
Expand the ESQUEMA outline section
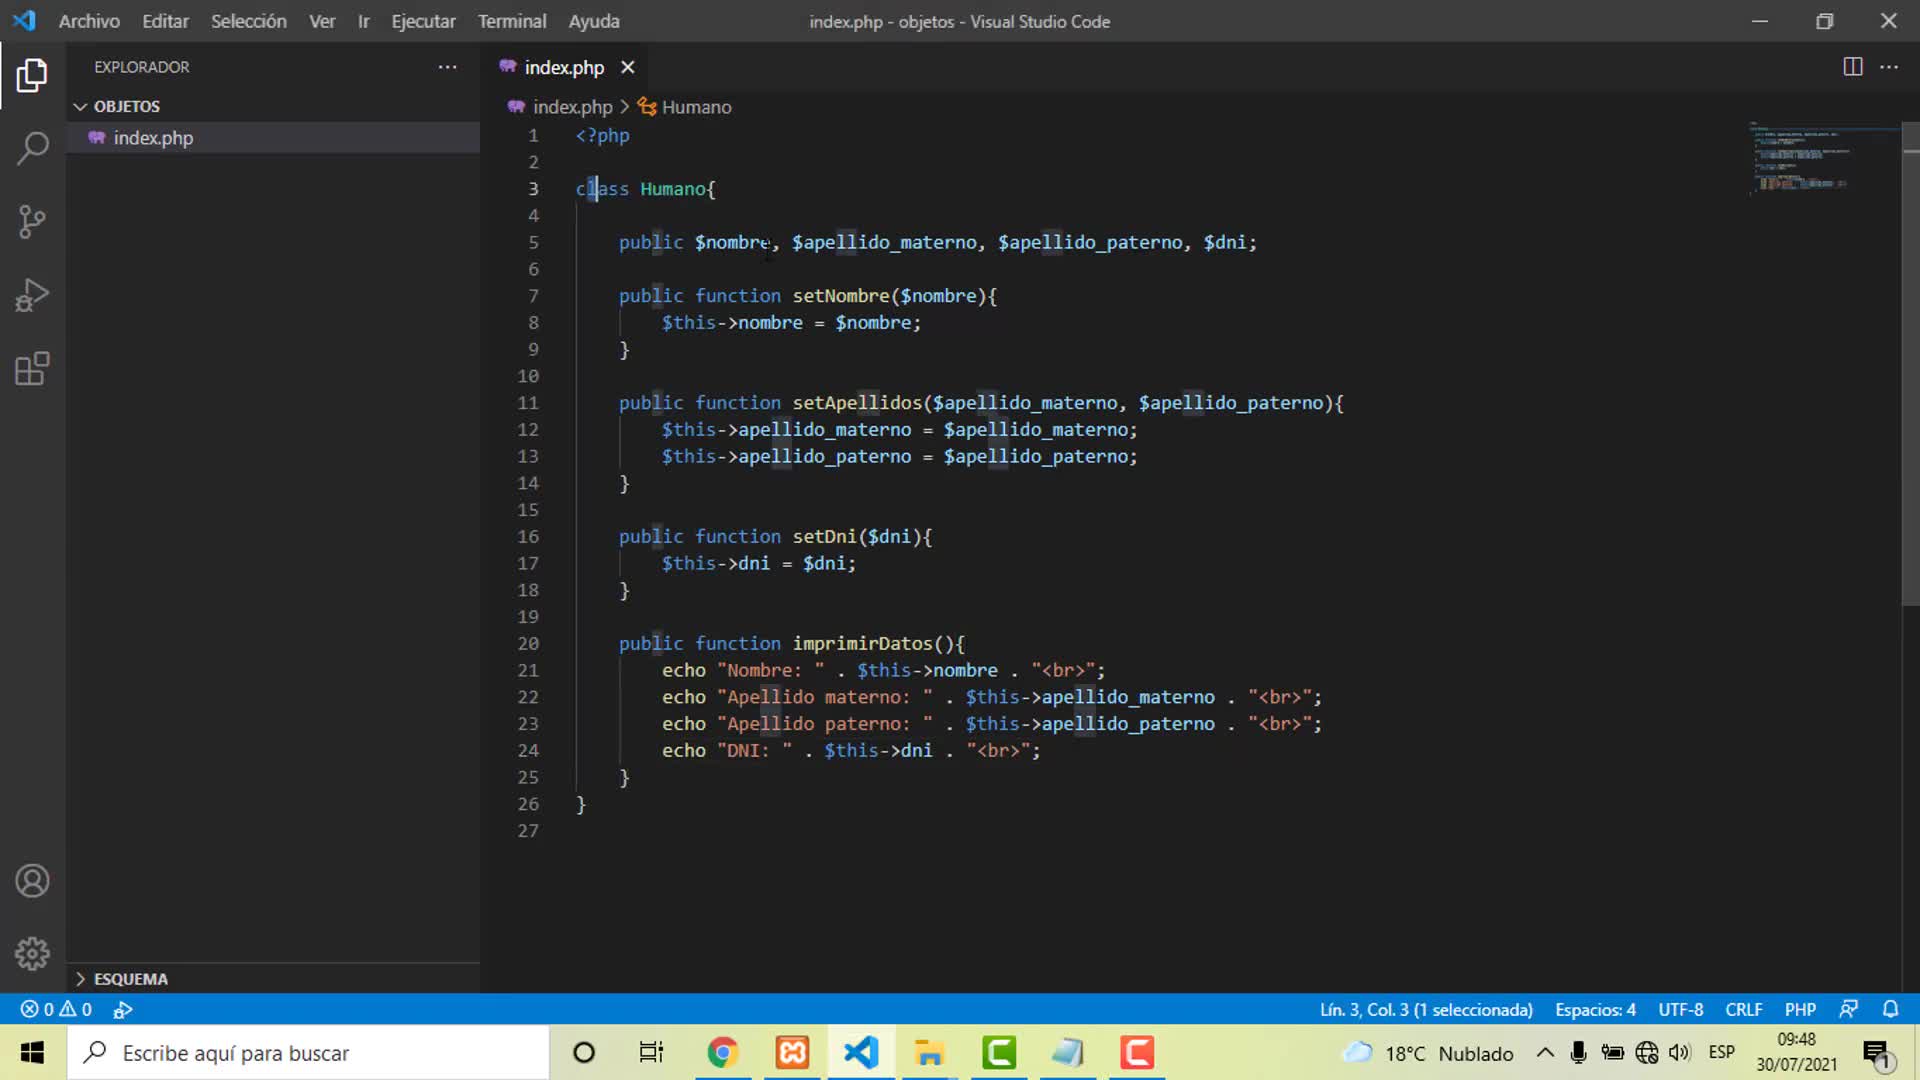click(130, 979)
